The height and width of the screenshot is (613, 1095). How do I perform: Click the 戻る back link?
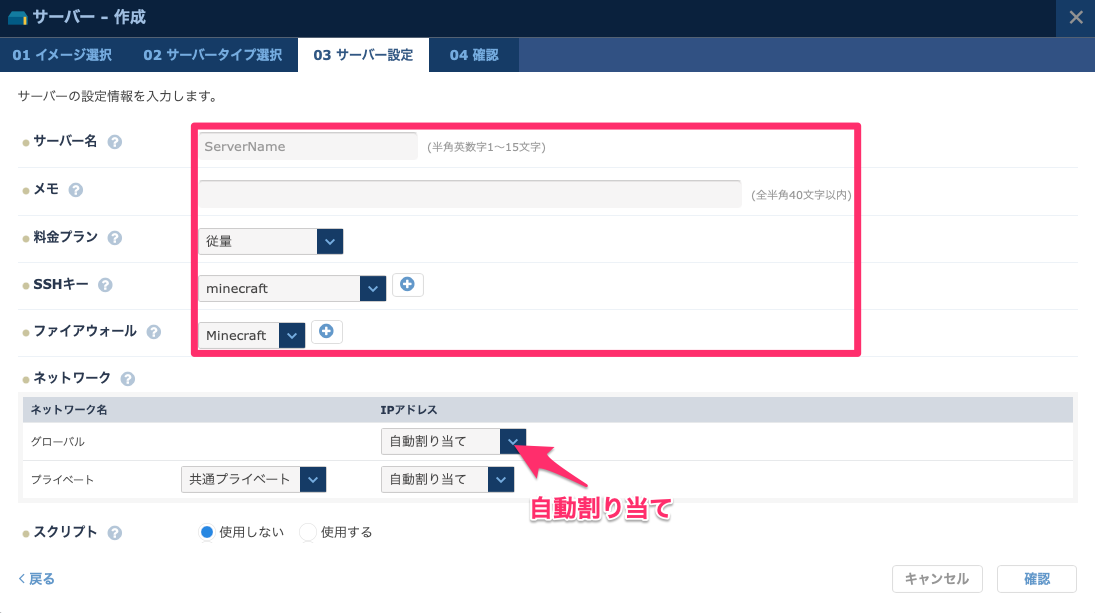37,579
